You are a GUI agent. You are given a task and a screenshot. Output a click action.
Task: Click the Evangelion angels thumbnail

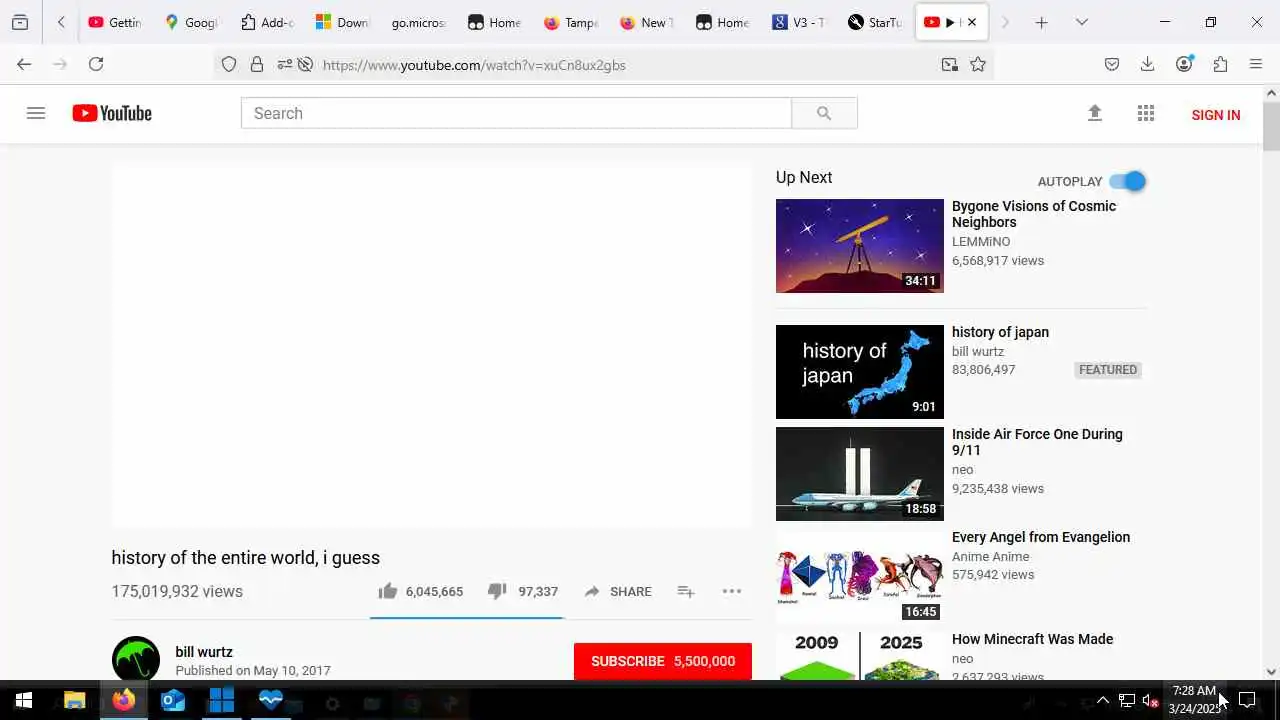[860, 576]
